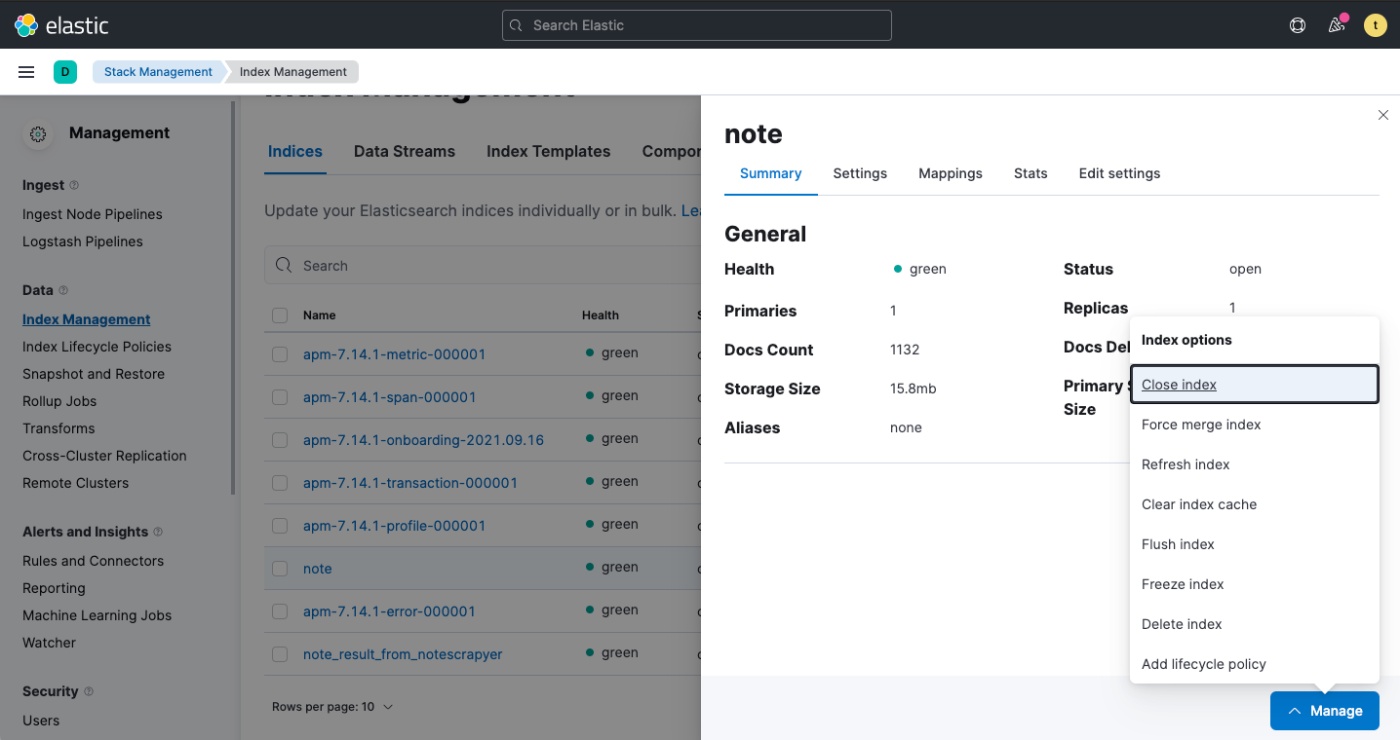Open Snapshot and Restore

point(93,374)
